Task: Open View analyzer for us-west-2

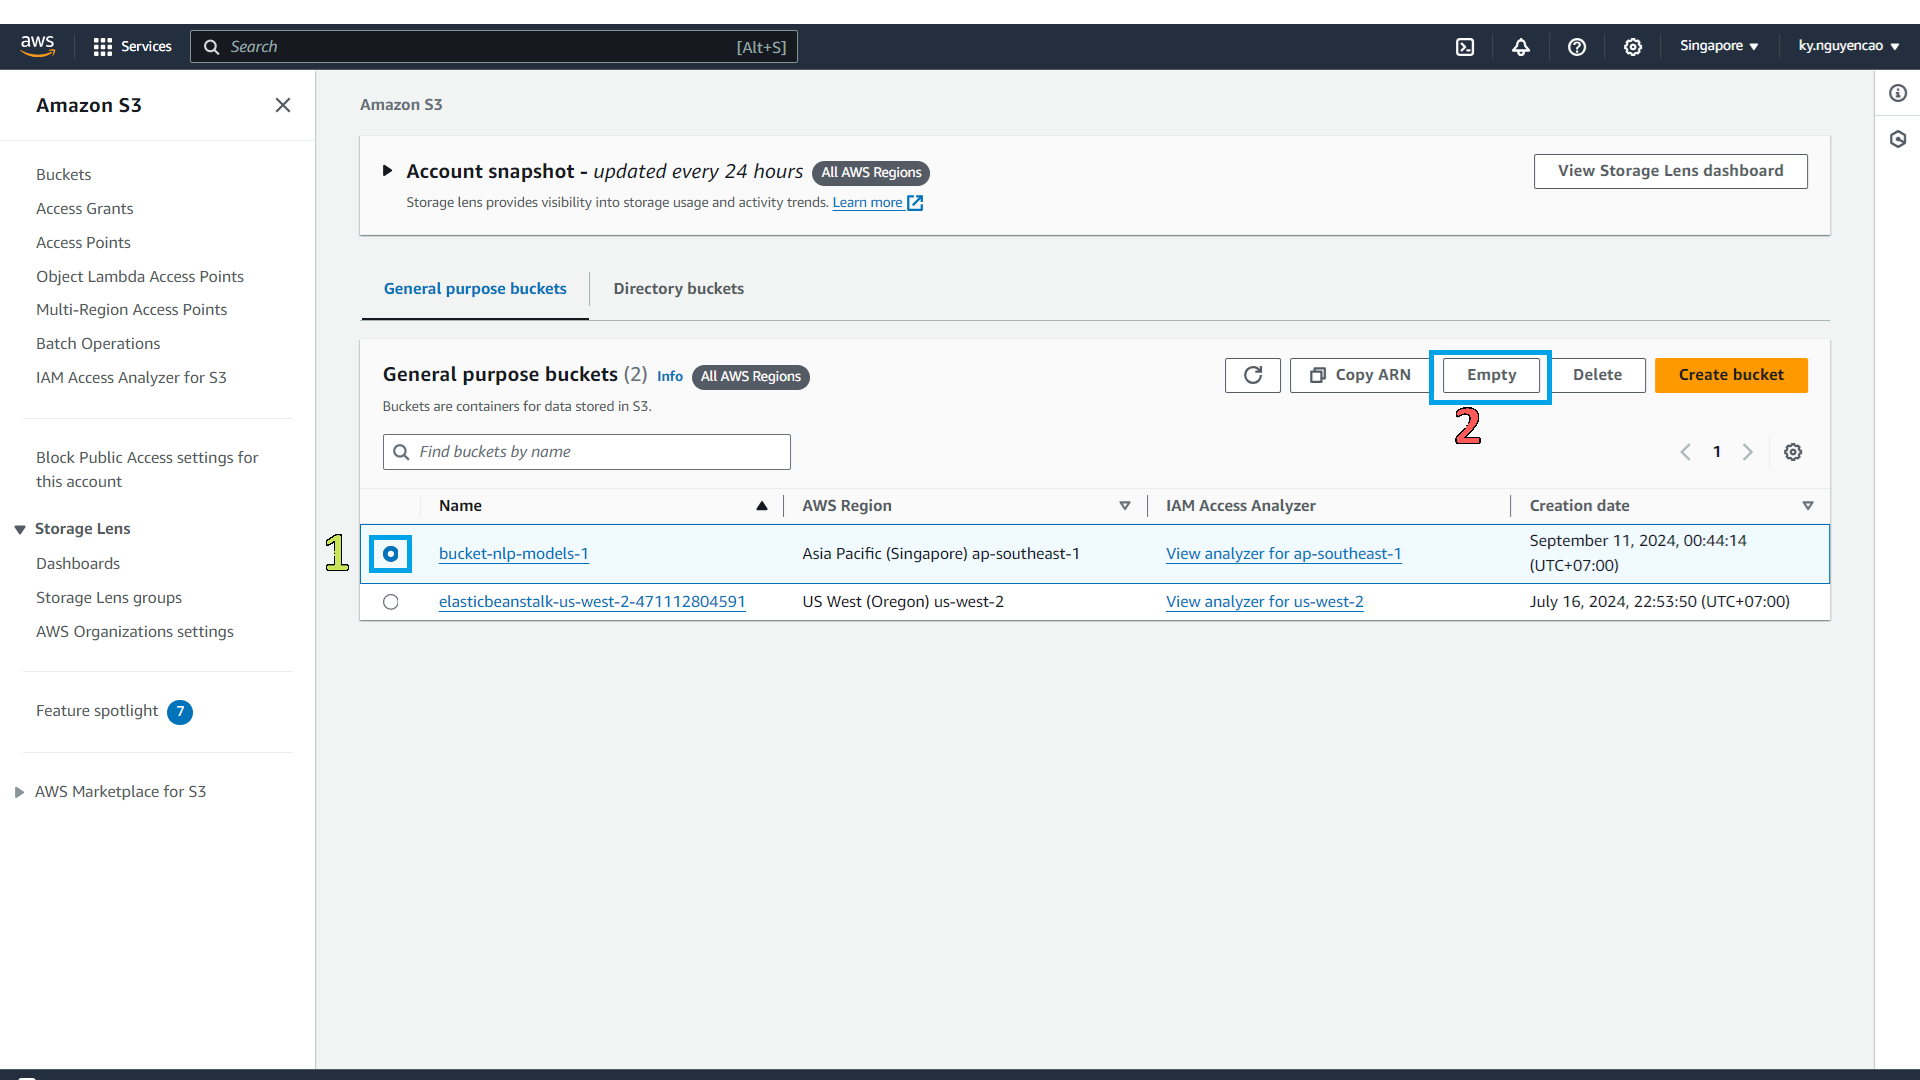Action: (1265, 602)
